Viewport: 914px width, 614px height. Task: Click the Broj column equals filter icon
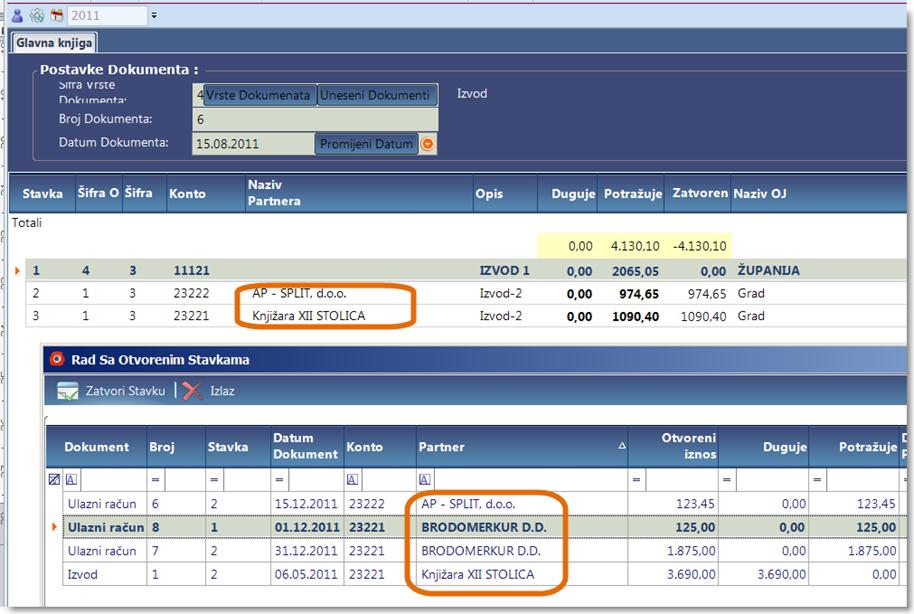tap(156, 479)
